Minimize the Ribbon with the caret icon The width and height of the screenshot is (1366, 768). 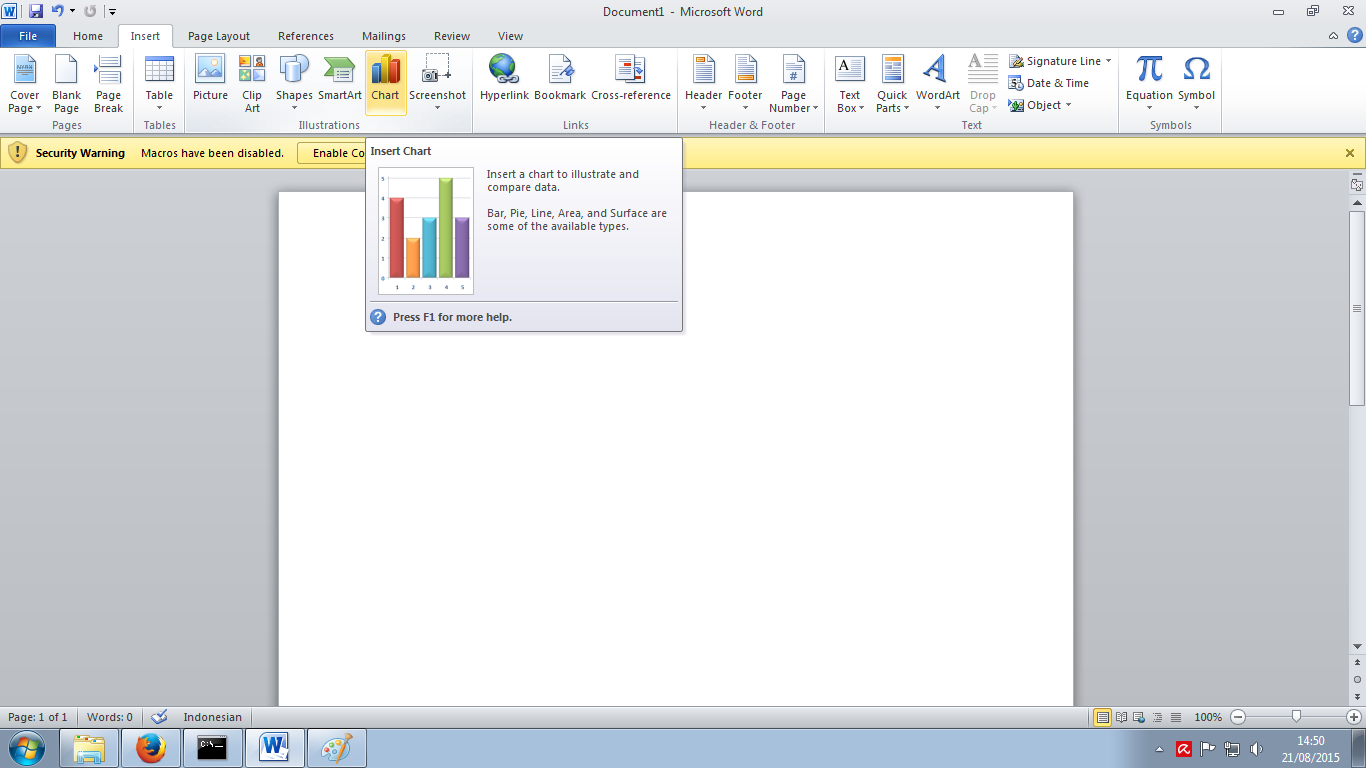pyautogui.click(x=1334, y=36)
